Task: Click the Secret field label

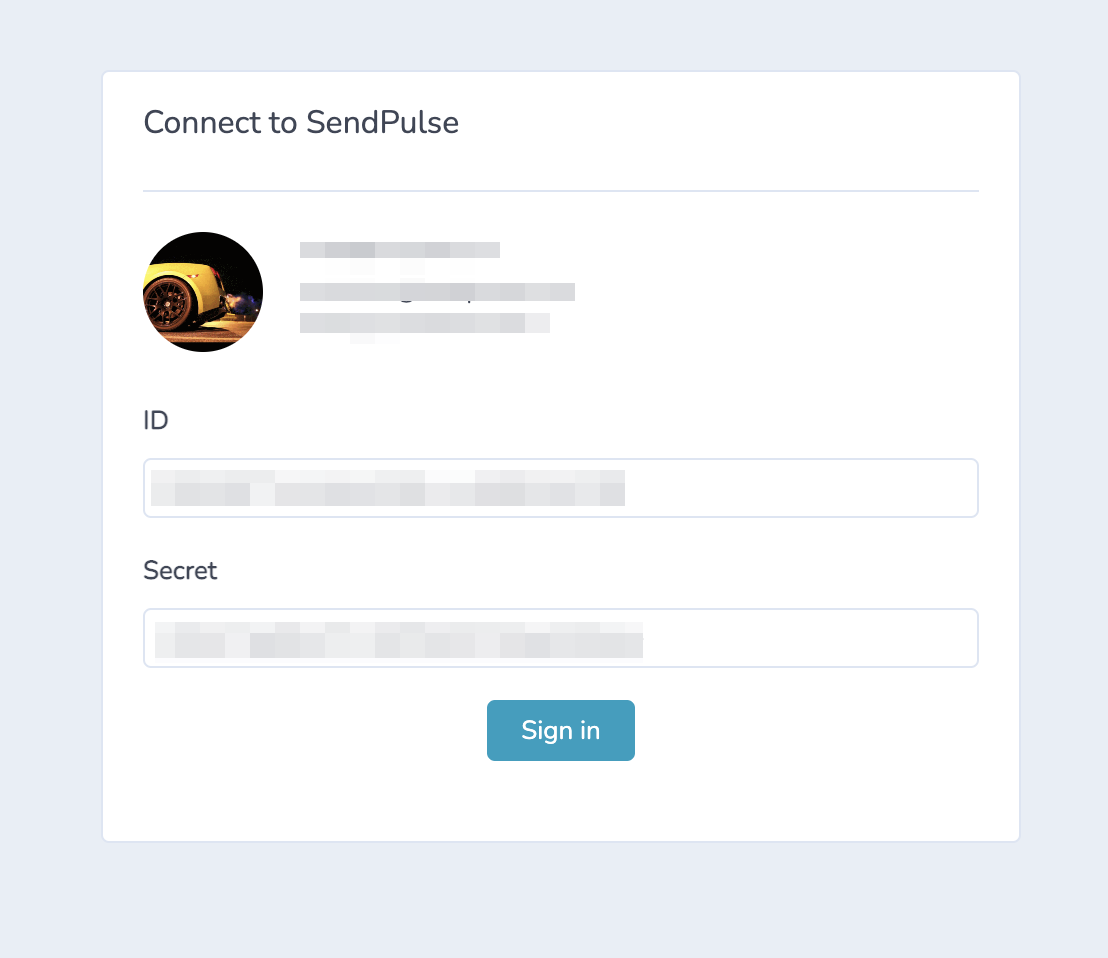Action: point(180,570)
